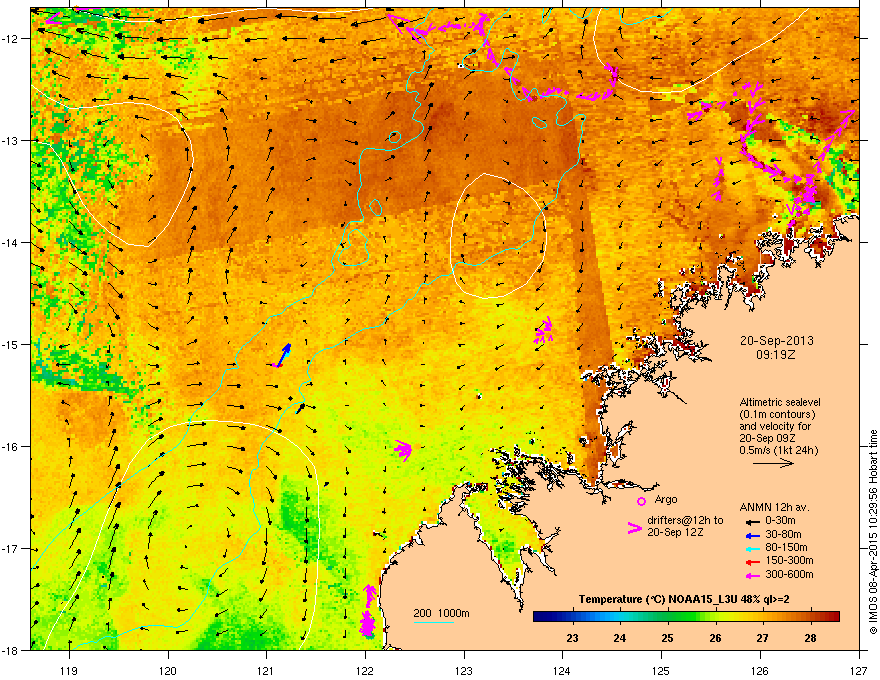Click the longitude axis label '119'

pyautogui.click(x=70, y=670)
